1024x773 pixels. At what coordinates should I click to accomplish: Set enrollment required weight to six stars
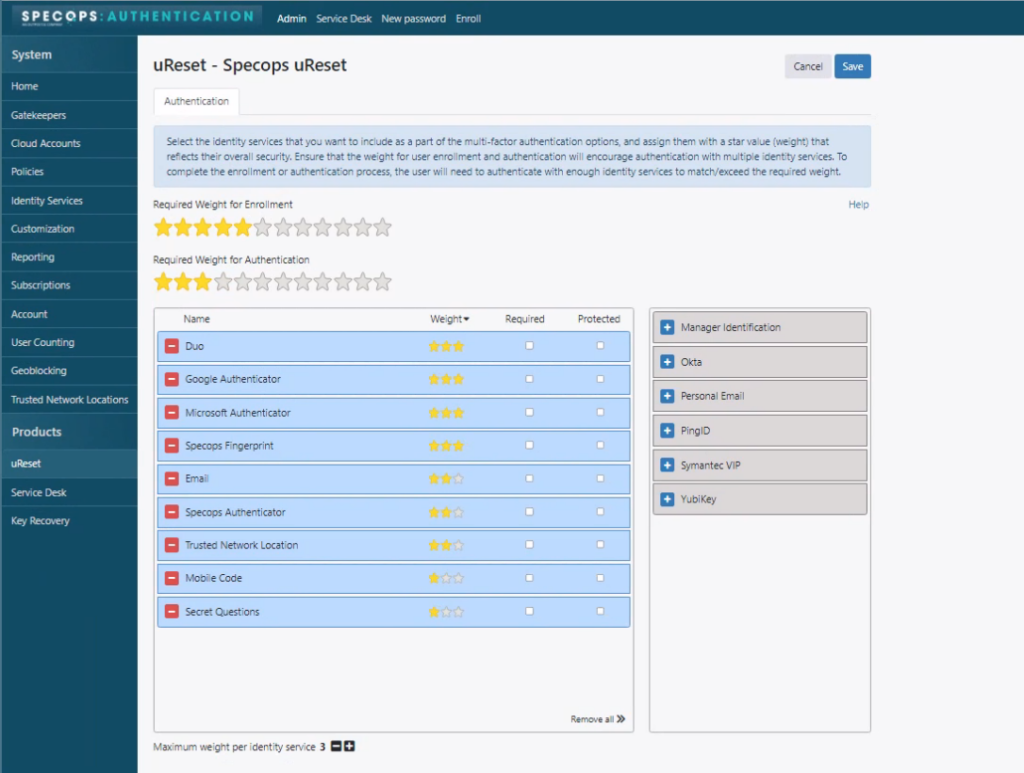point(263,227)
